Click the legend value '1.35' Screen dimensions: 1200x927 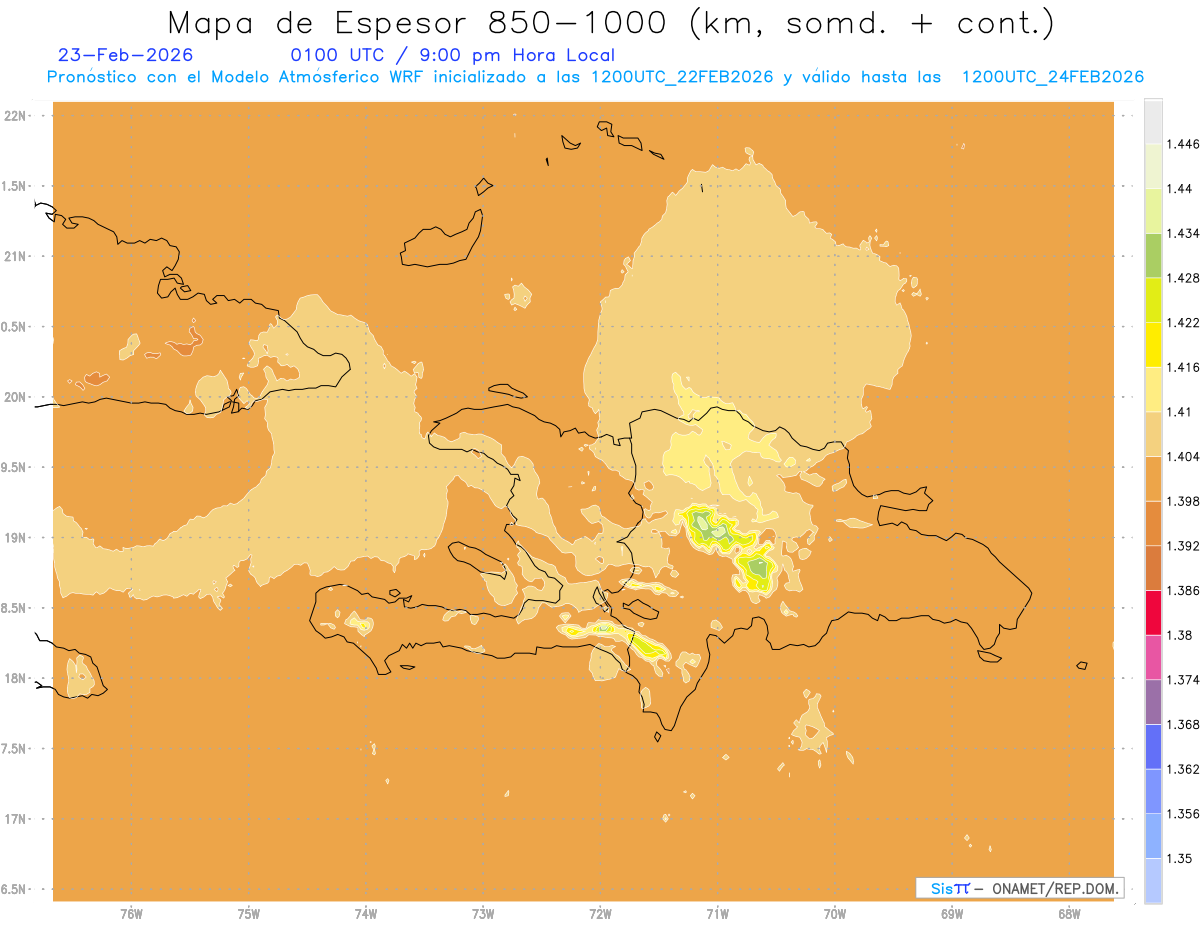tap(1180, 858)
